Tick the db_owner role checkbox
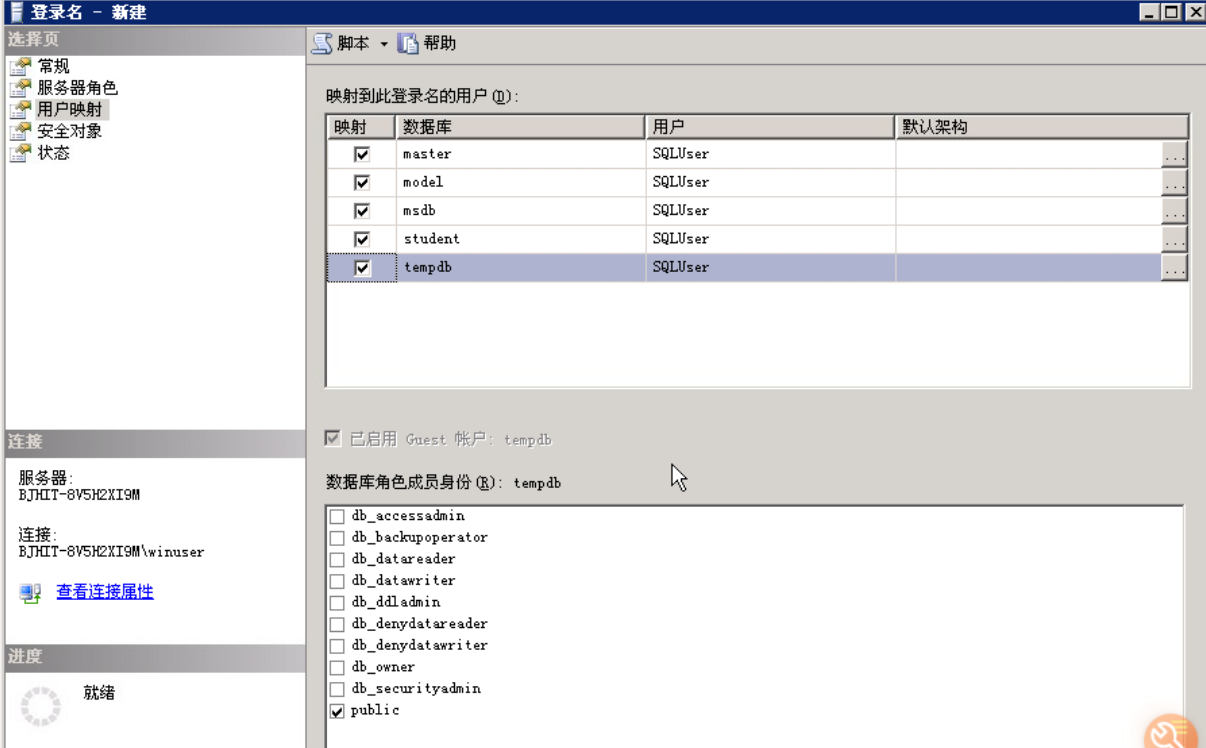 [337, 667]
